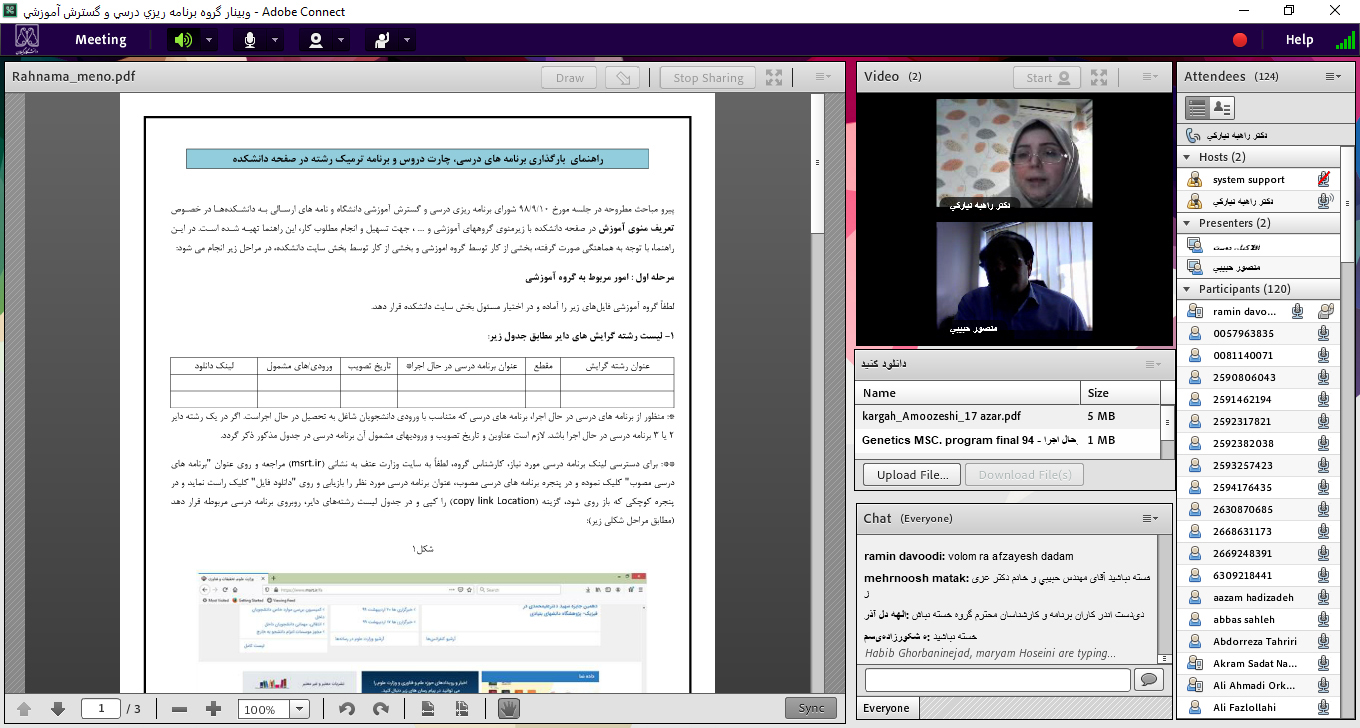Collapse the Hosts (2) group

coord(1187,157)
